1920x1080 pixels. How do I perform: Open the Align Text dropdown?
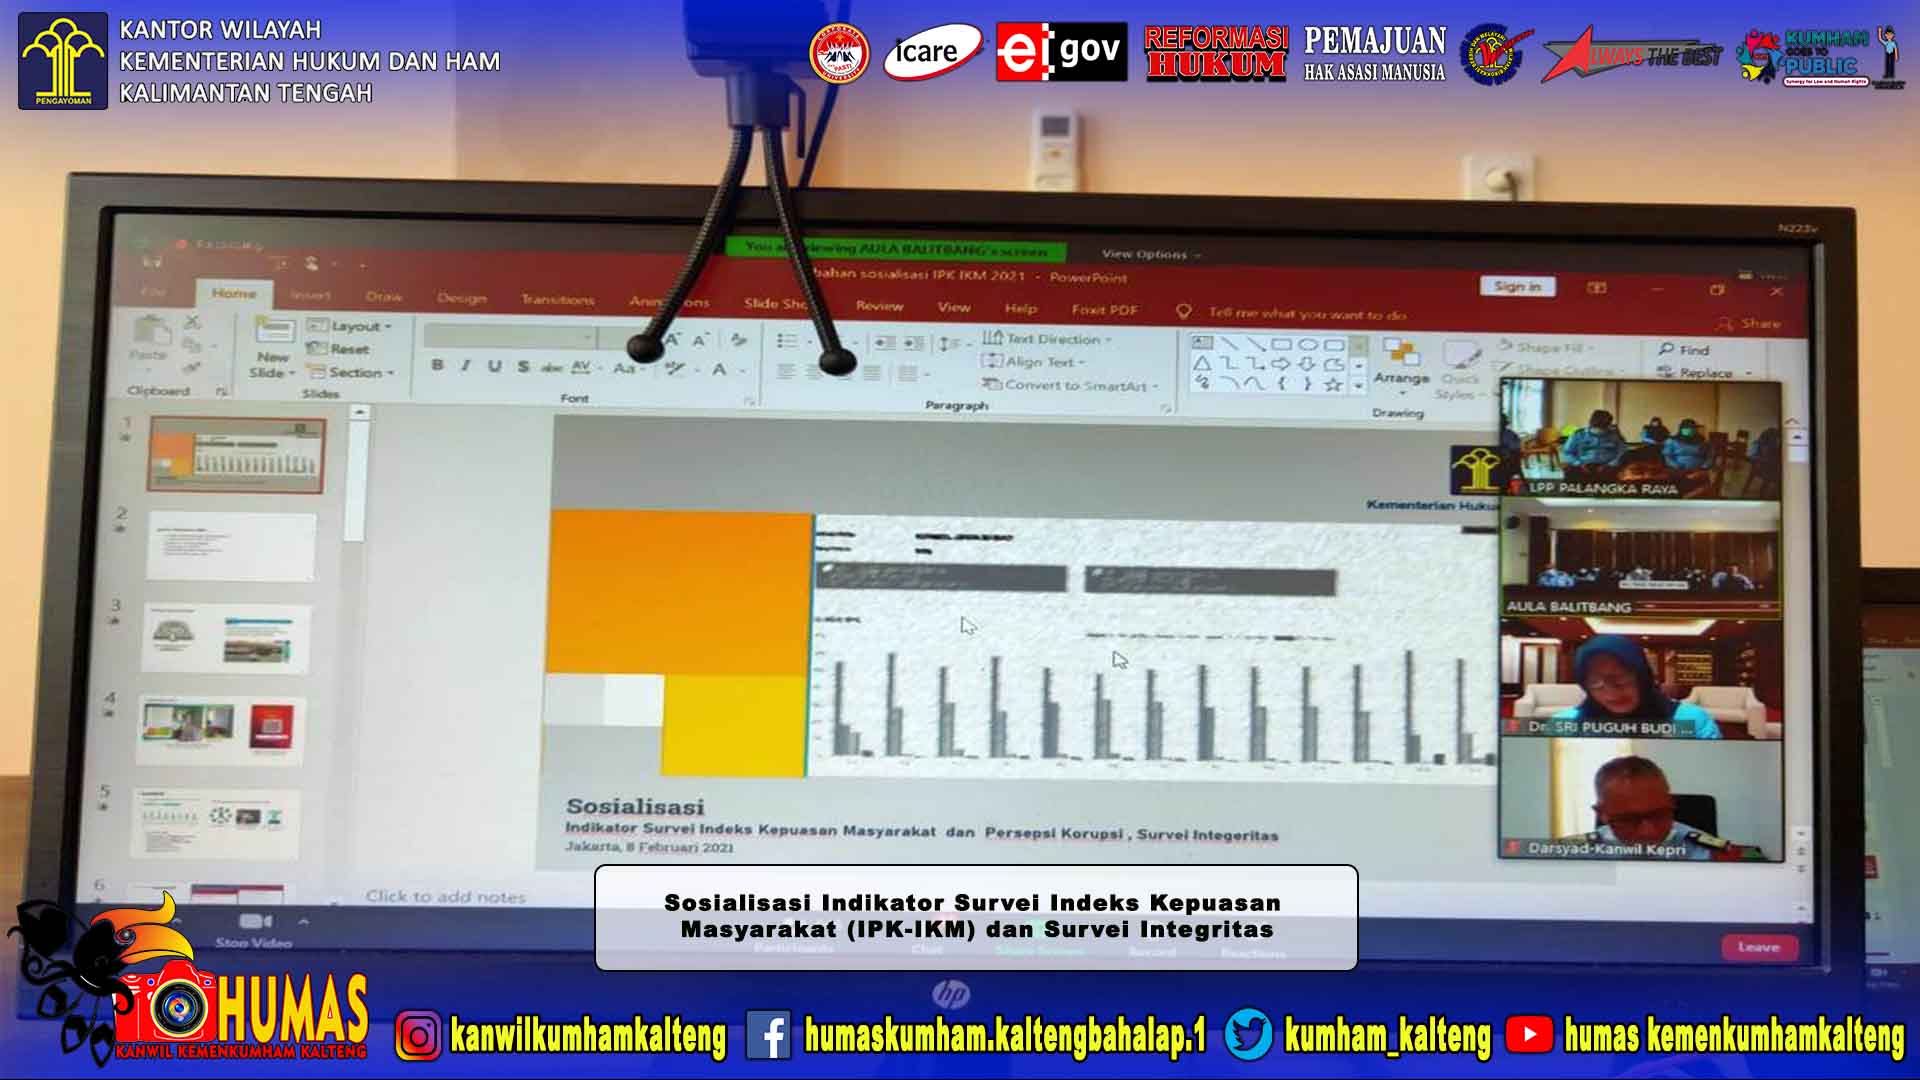1033,362
